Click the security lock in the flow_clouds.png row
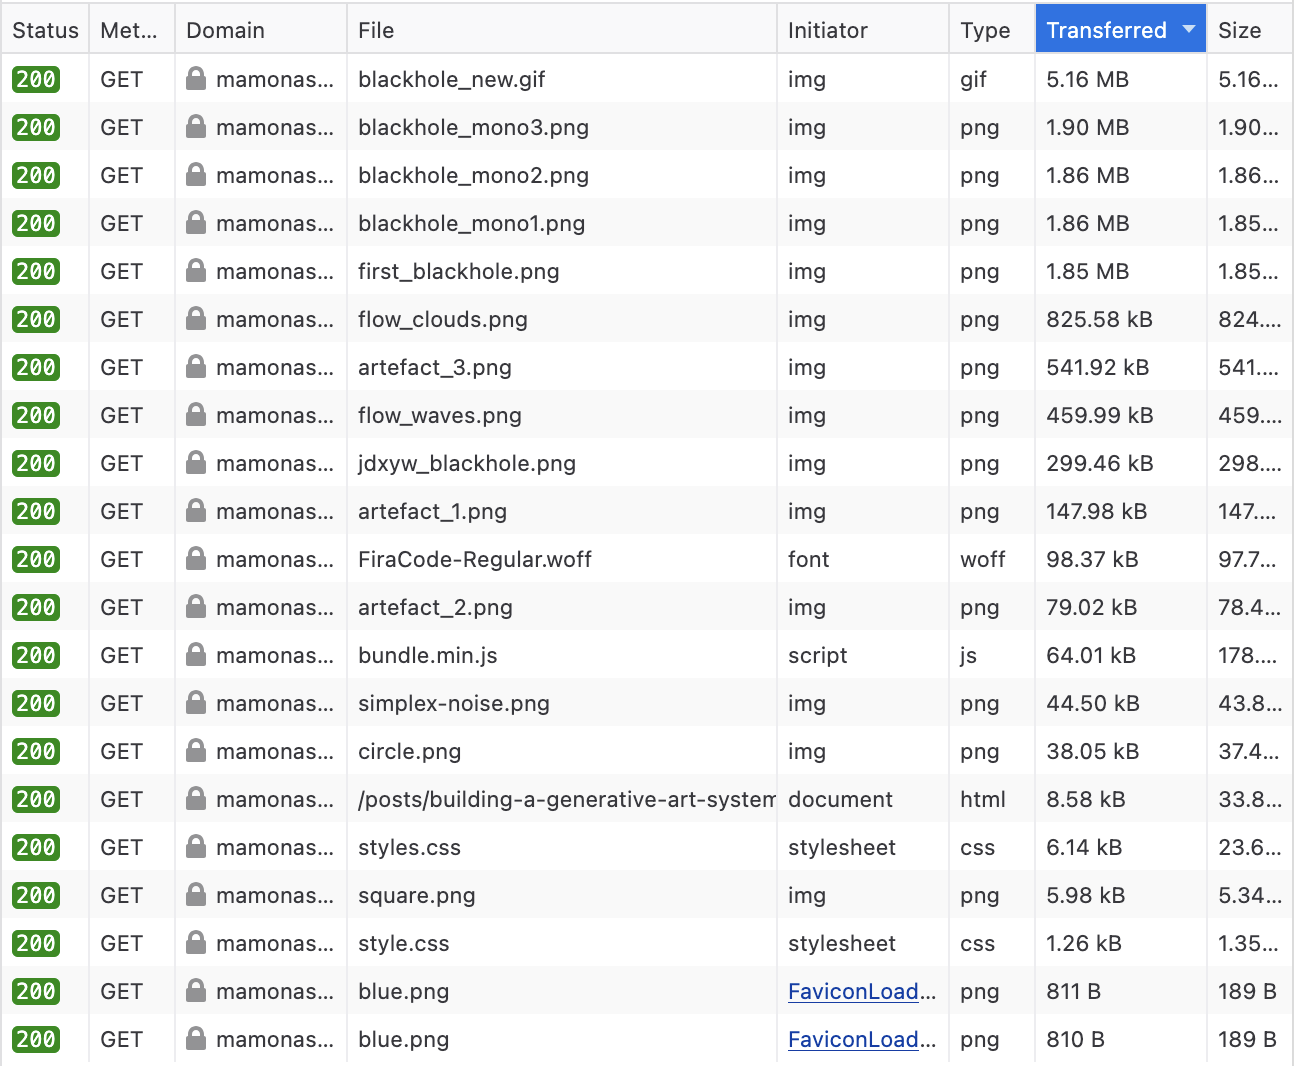This screenshot has height=1066, width=1294. click(196, 319)
